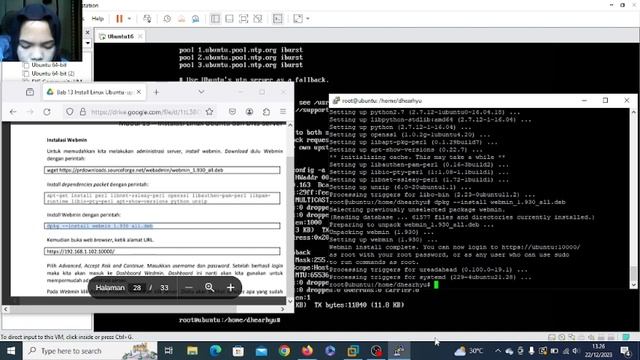Switch to Unity mode icon
Viewport: 640px width, 360px height.
tap(258, 19)
